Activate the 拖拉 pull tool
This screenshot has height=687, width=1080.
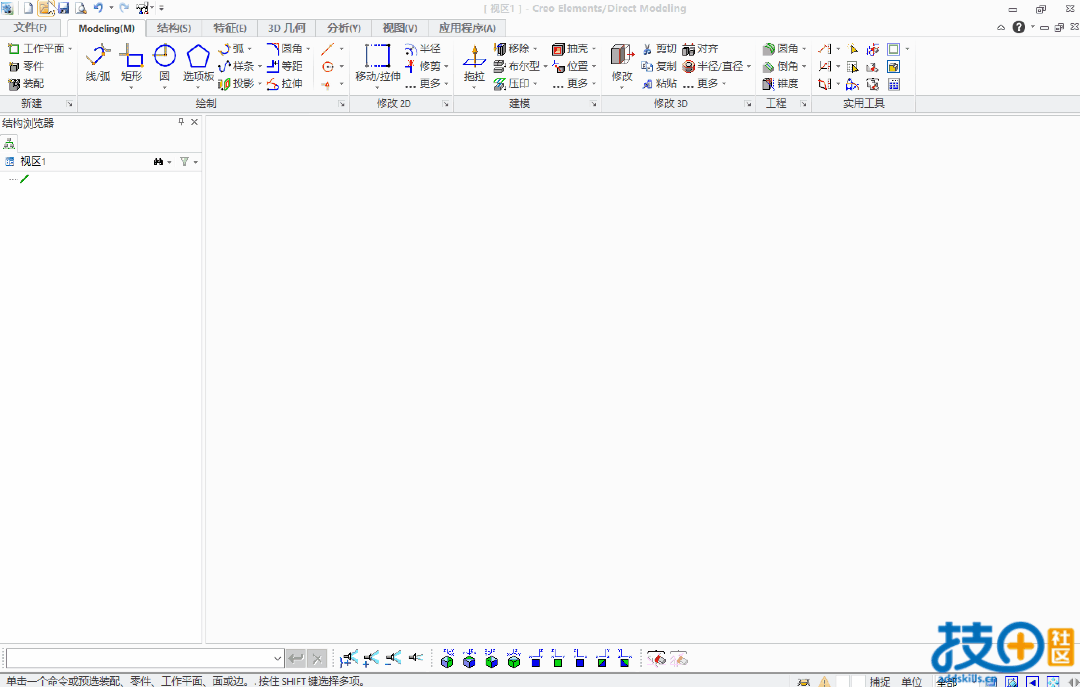[x=474, y=63]
